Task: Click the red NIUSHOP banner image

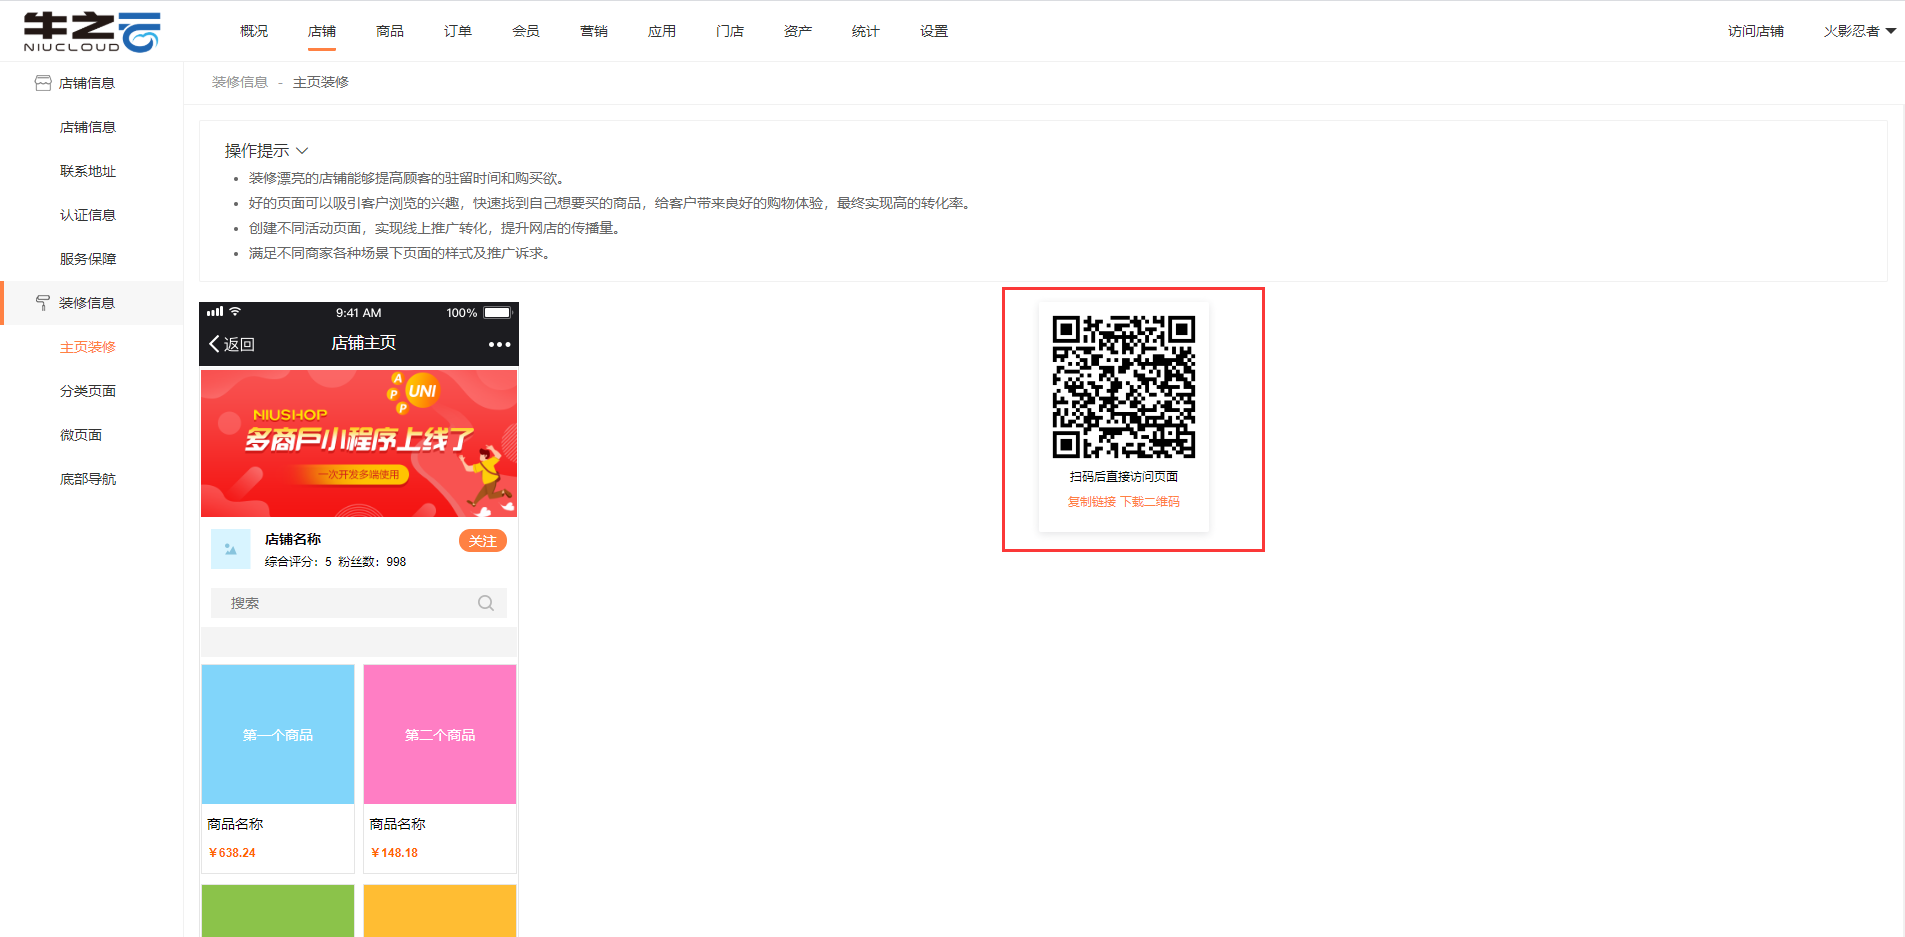Action: click(359, 443)
